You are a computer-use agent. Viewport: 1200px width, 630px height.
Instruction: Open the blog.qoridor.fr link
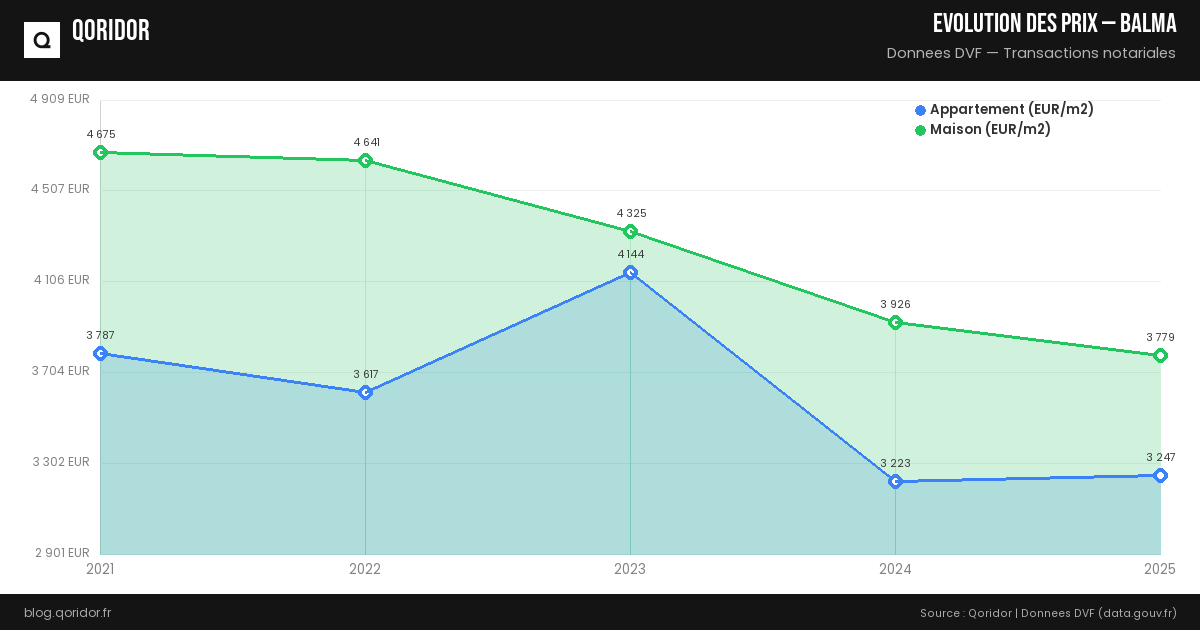click(67, 612)
